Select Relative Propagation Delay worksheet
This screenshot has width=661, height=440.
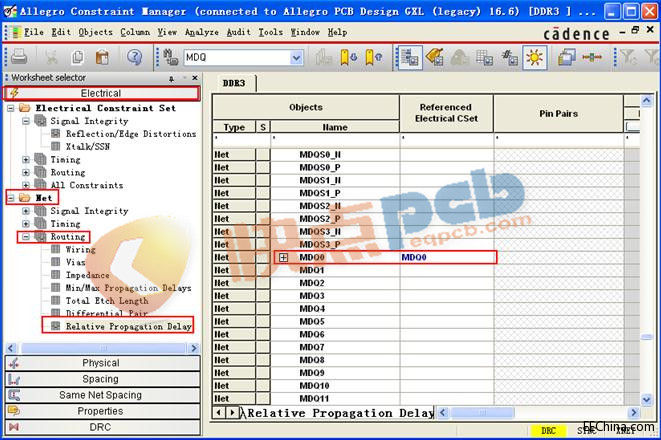[129, 327]
